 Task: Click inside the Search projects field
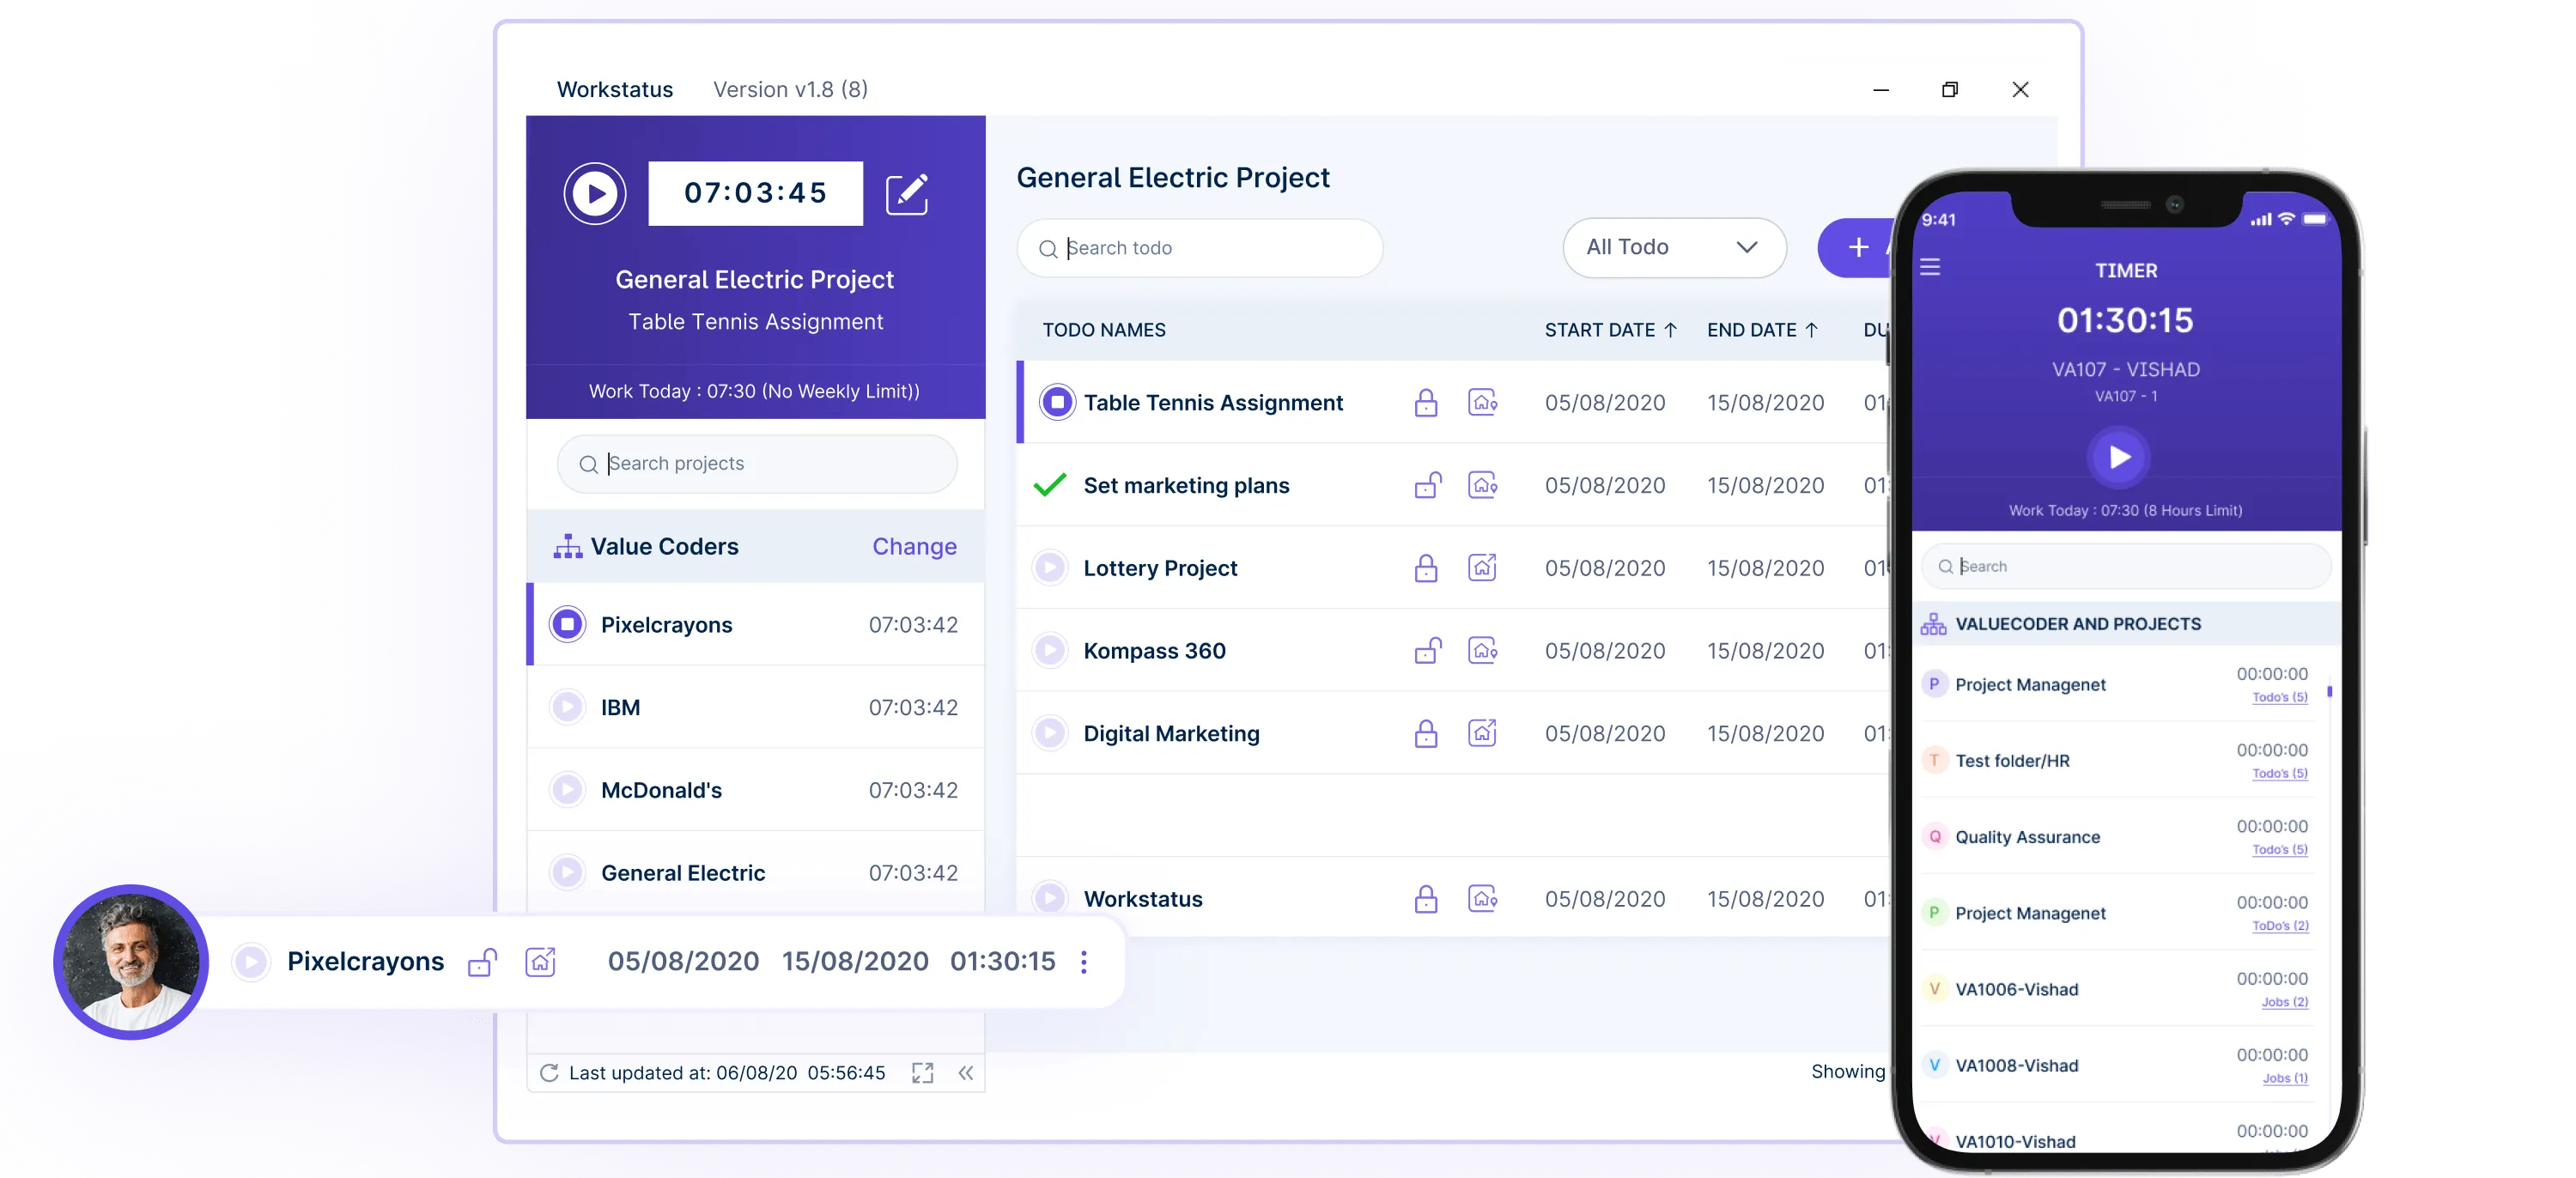coord(757,464)
